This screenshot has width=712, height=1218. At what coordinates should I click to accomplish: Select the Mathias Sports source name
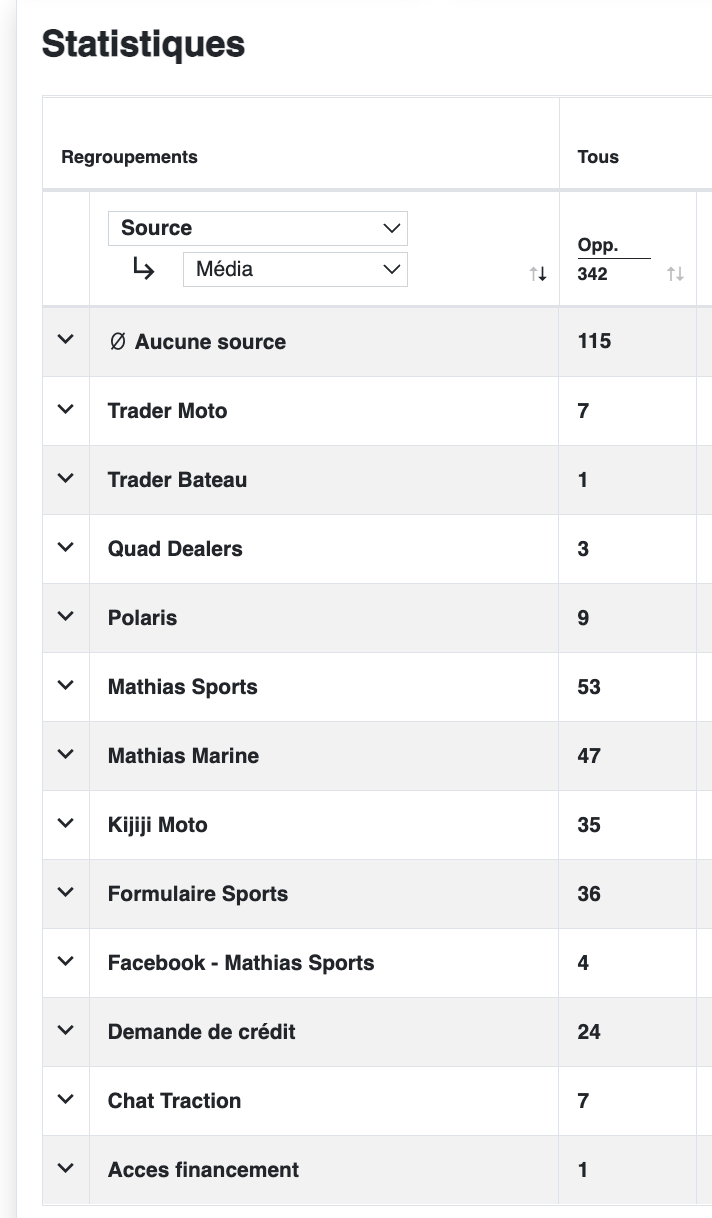click(183, 687)
